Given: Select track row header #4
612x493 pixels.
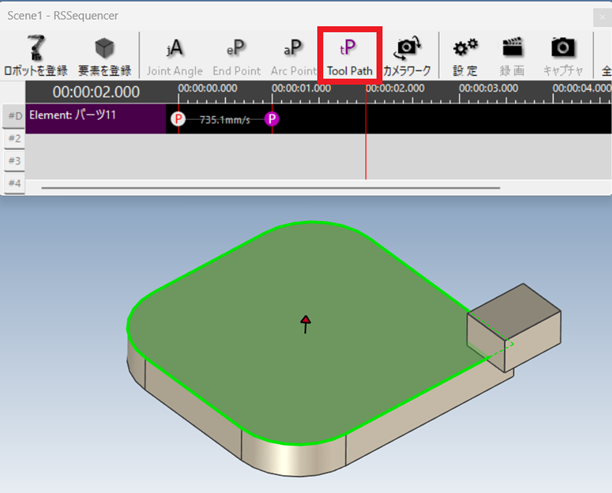Looking at the screenshot, I should pyautogui.click(x=14, y=183).
